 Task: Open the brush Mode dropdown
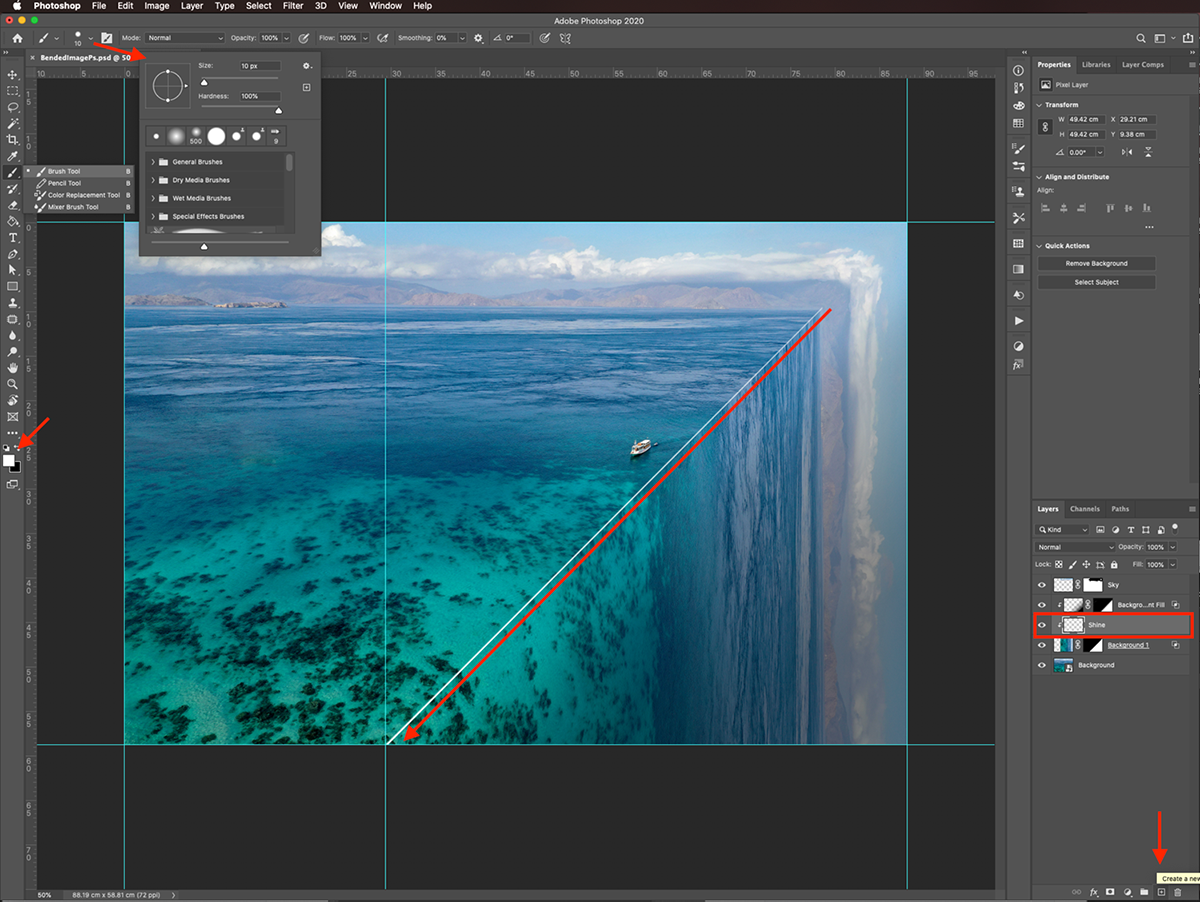pos(186,38)
